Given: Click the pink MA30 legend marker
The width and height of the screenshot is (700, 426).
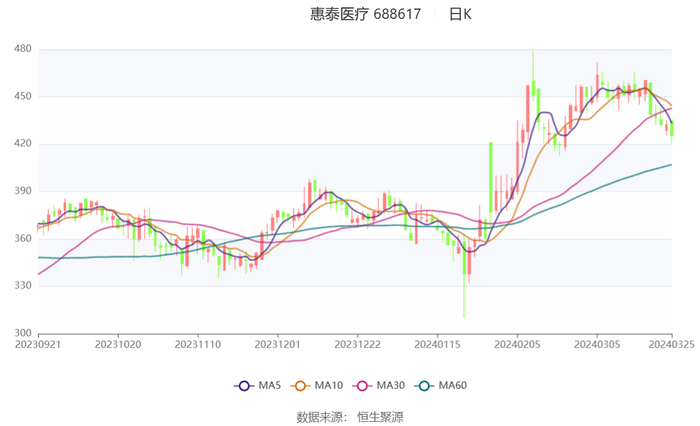Looking at the screenshot, I should tap(364, 386).
